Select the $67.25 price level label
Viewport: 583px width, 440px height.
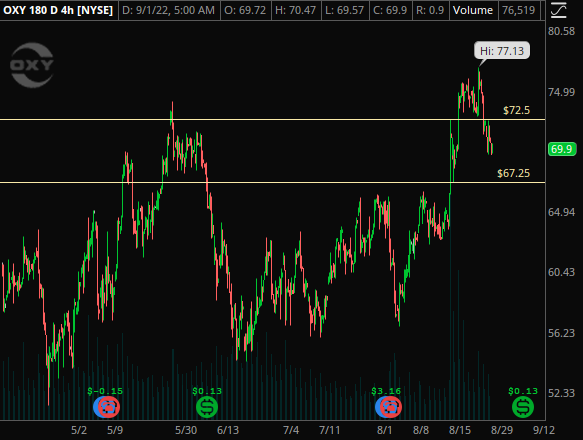(513, 173)
